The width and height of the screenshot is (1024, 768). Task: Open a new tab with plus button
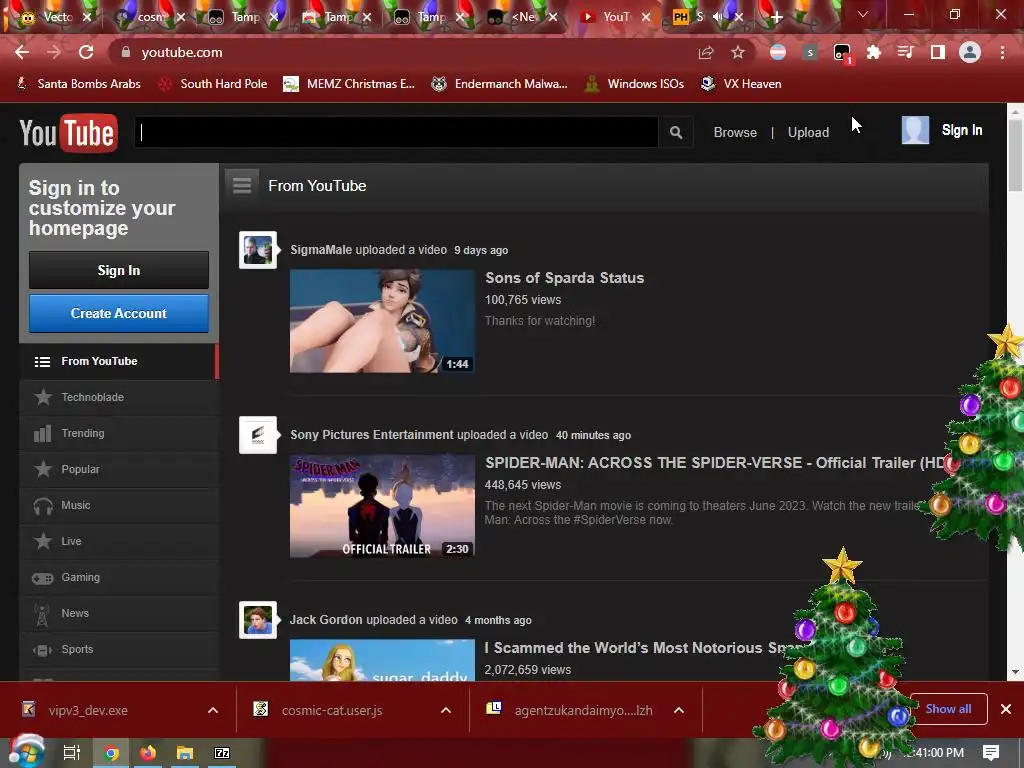(x=776, y=17)
